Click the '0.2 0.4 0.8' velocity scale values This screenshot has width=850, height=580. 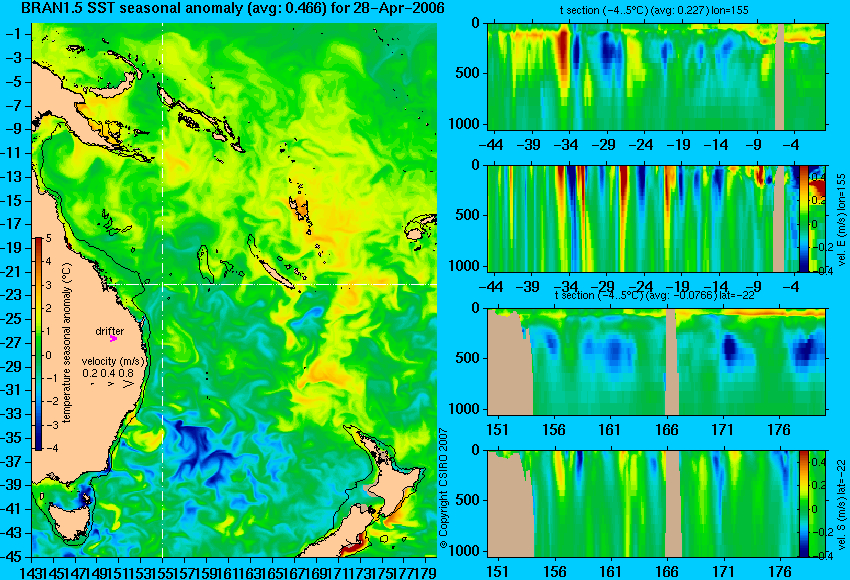(x=108, y=373)
